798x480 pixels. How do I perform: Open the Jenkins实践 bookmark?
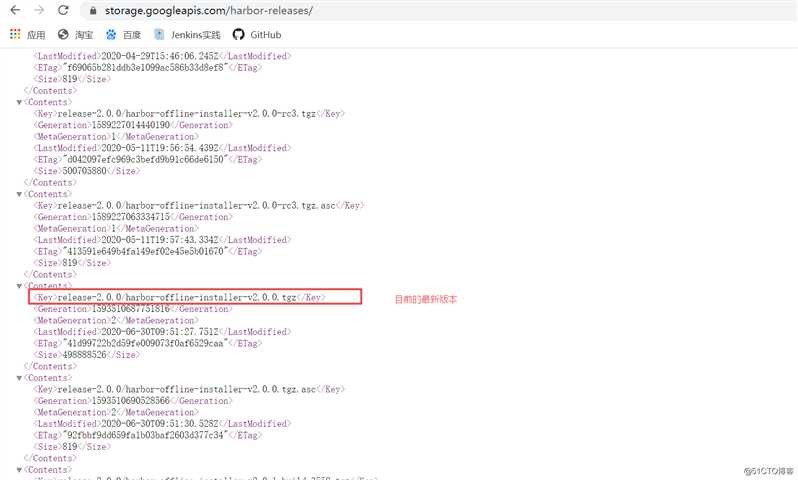[187, 35]
